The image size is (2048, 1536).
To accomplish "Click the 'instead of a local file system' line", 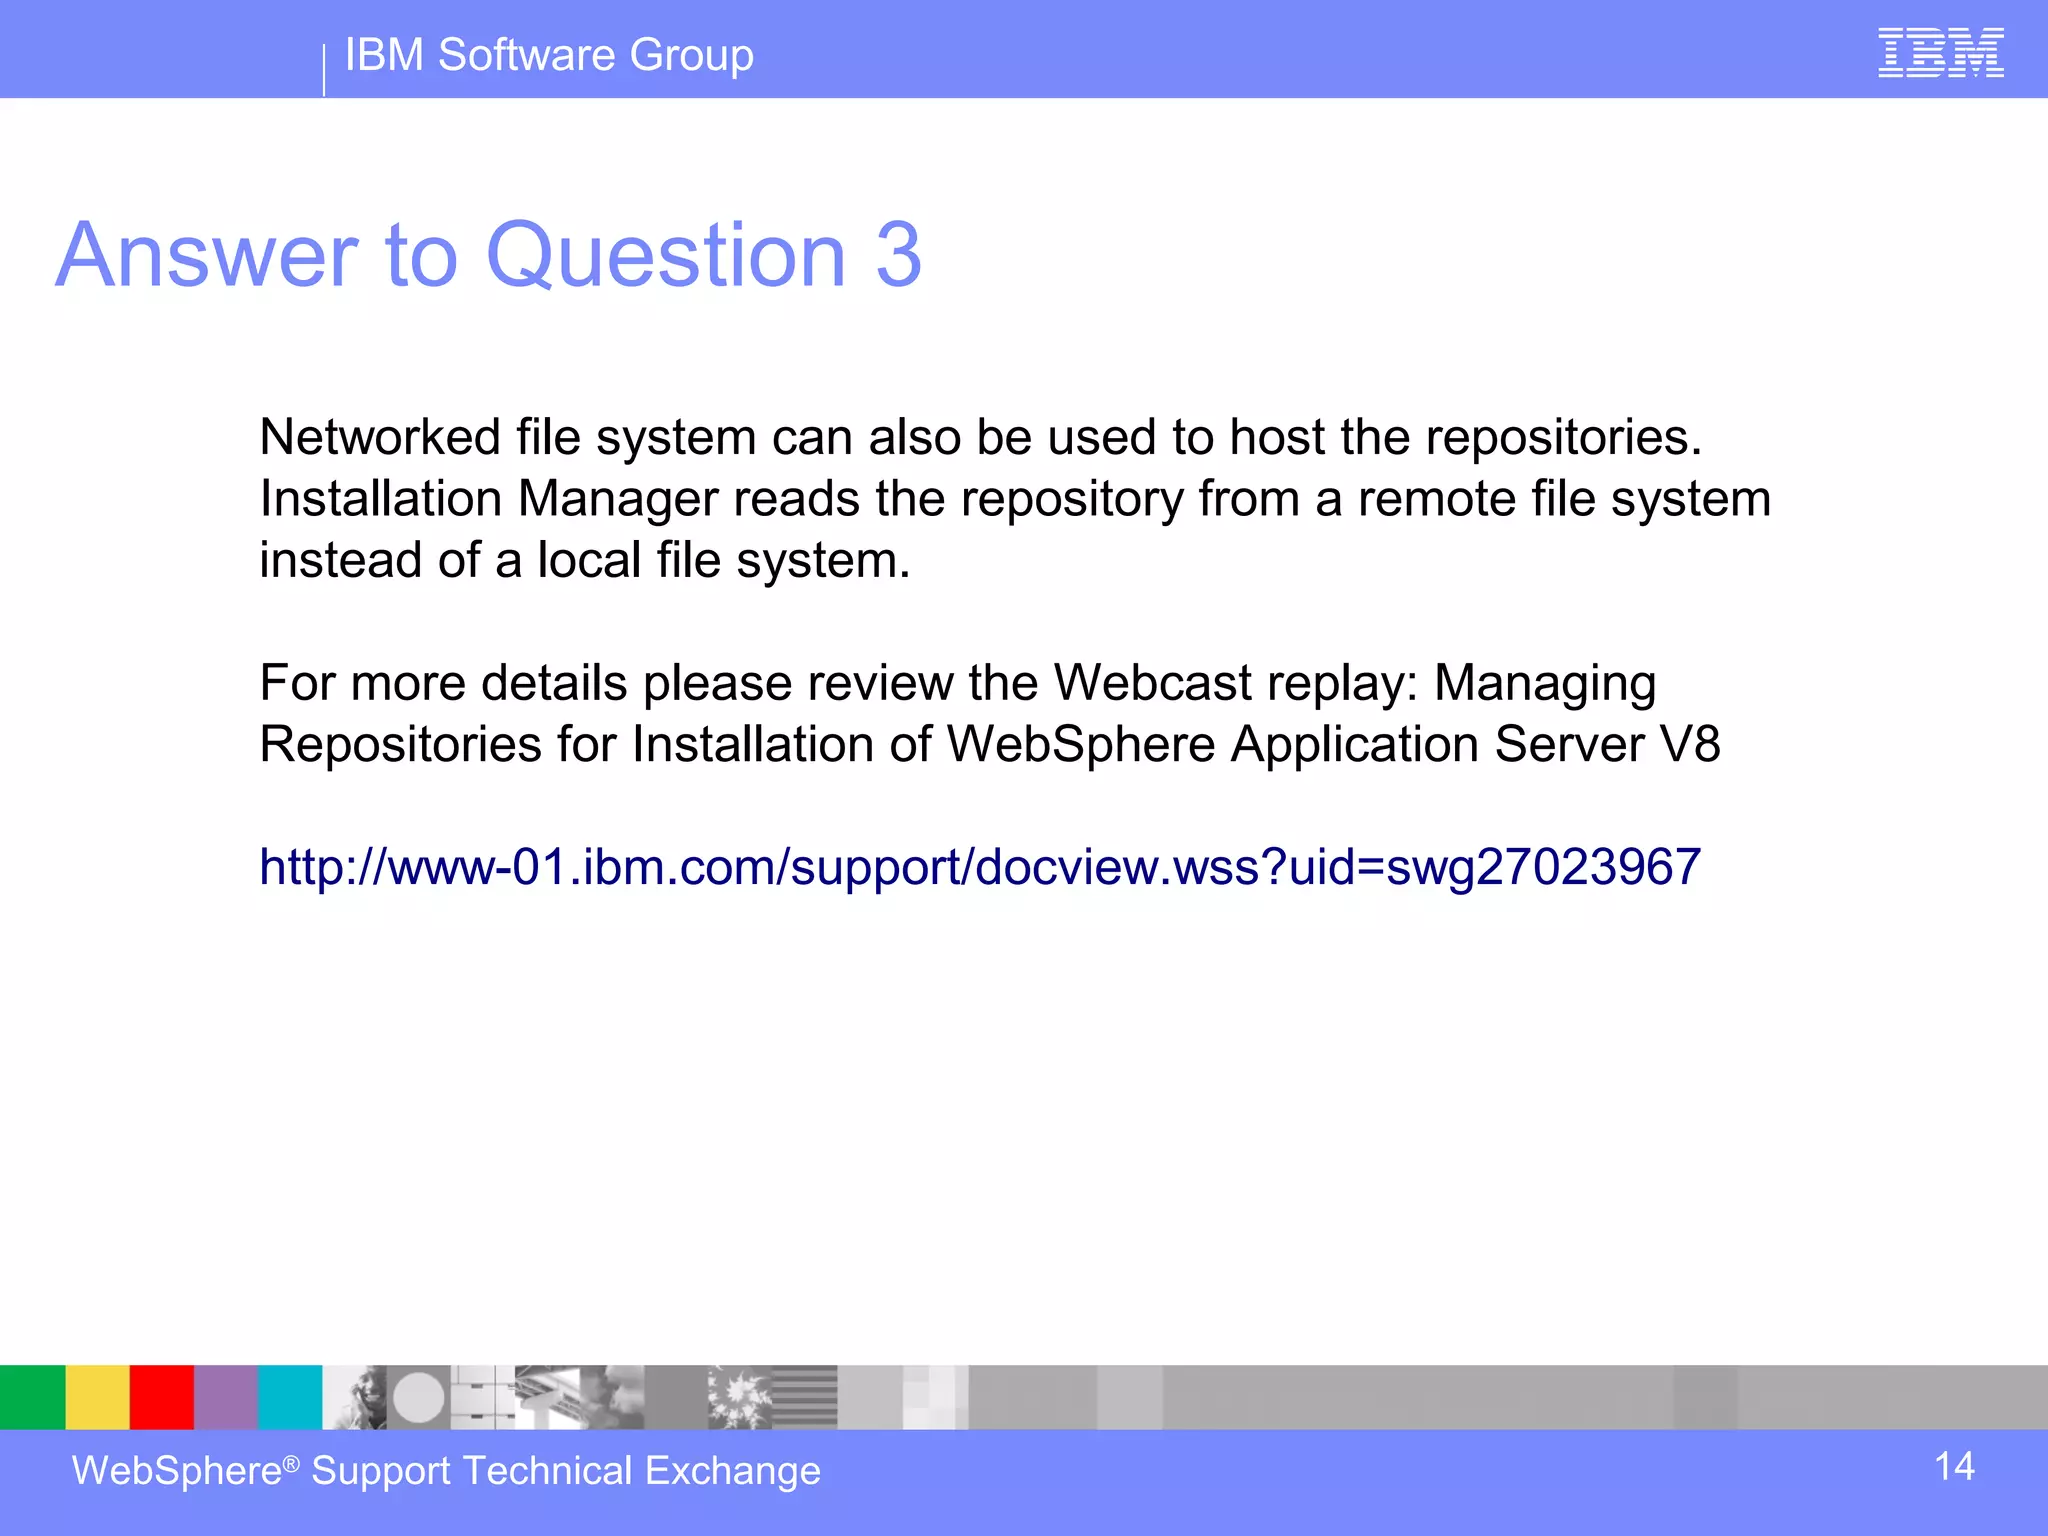I will pos(585,560).
